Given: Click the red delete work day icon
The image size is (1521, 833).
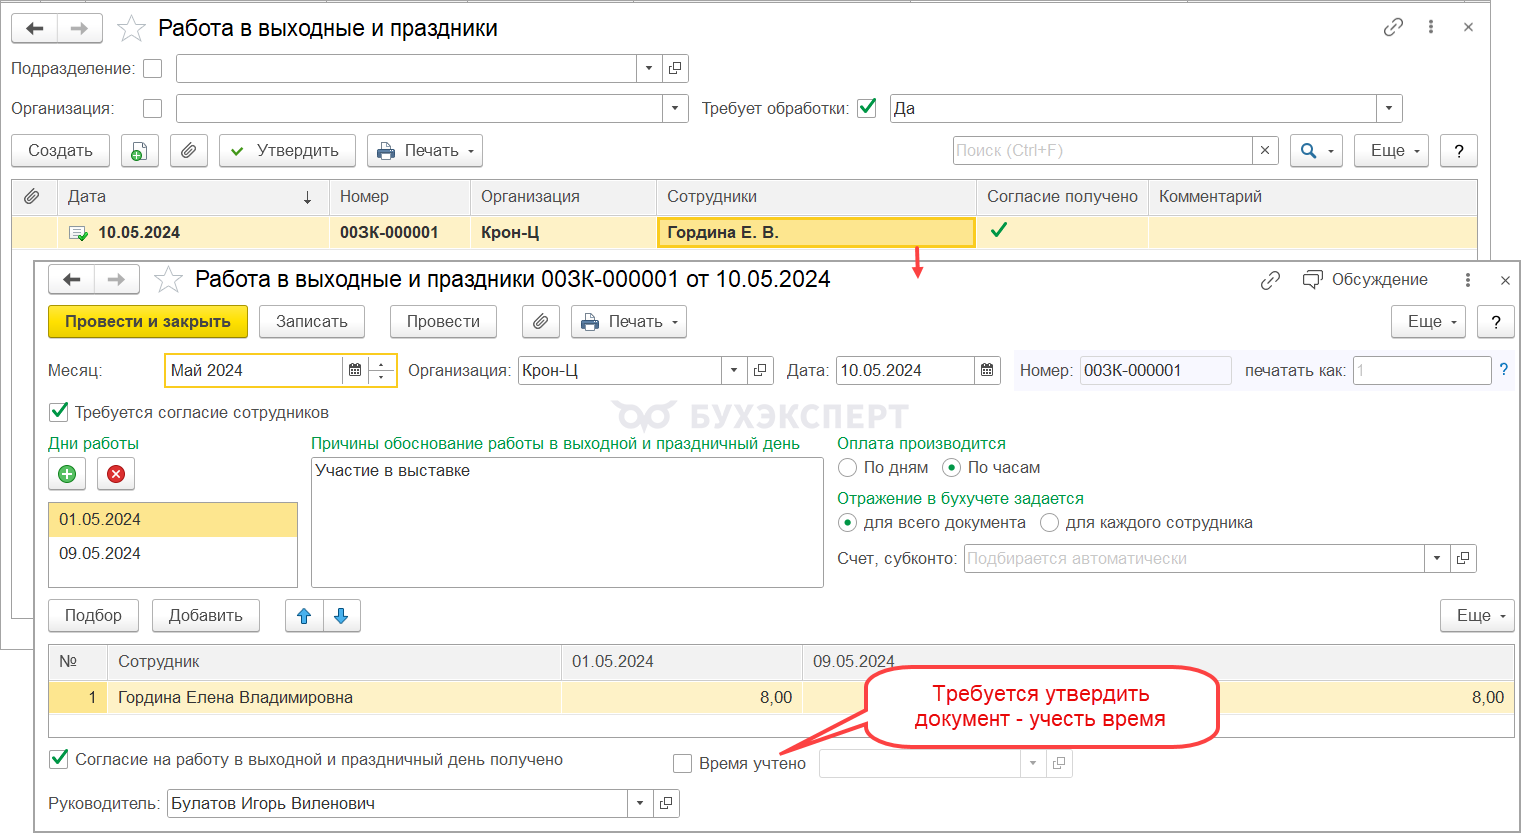Looking at the screenshot, I should pyautogui.click(x=116, y=474).
